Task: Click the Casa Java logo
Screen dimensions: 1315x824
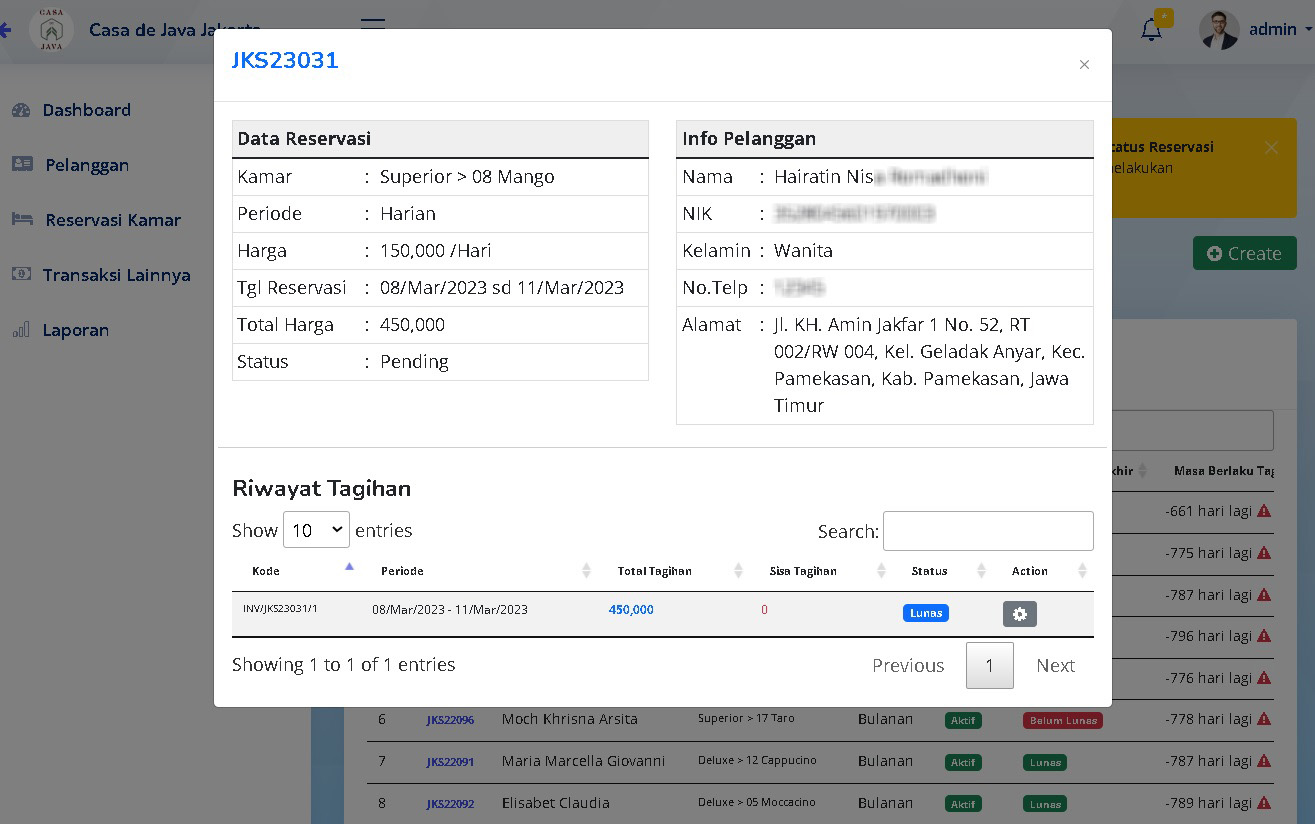Action: click(50, 30)
